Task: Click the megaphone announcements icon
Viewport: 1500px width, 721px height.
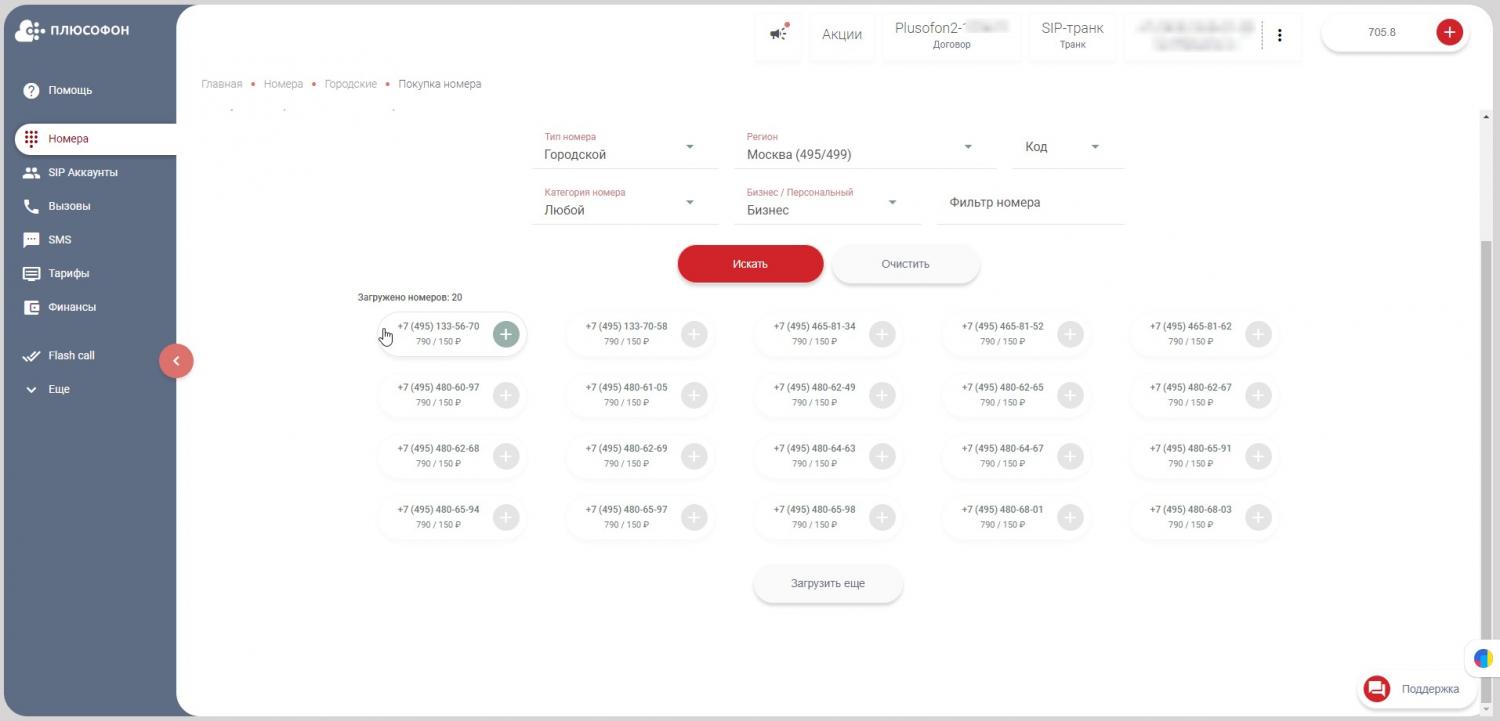Action: (x=778, y=33)
